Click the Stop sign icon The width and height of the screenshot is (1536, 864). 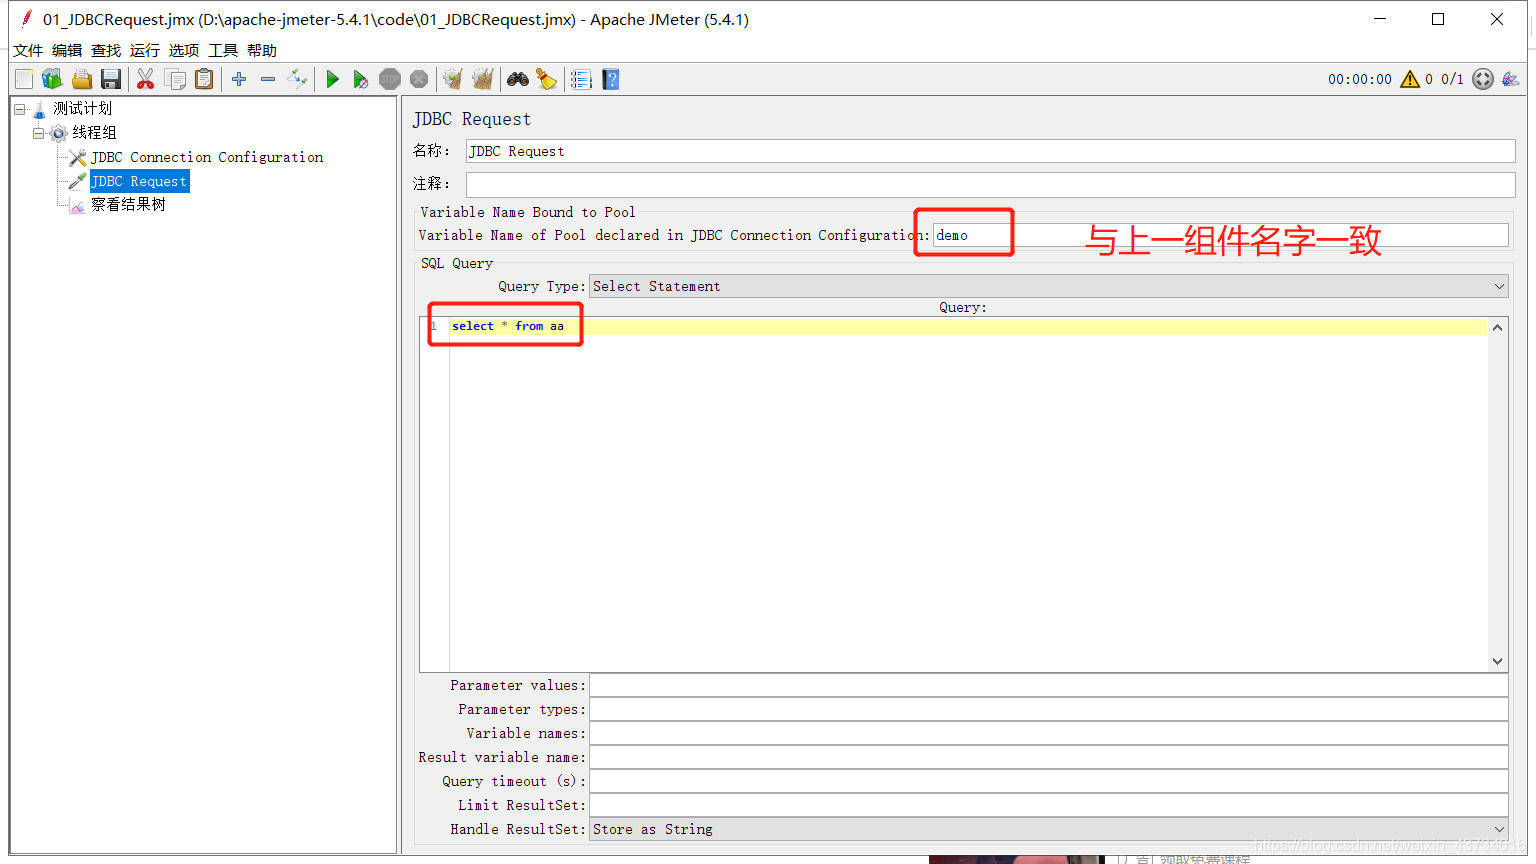(390, 79)
